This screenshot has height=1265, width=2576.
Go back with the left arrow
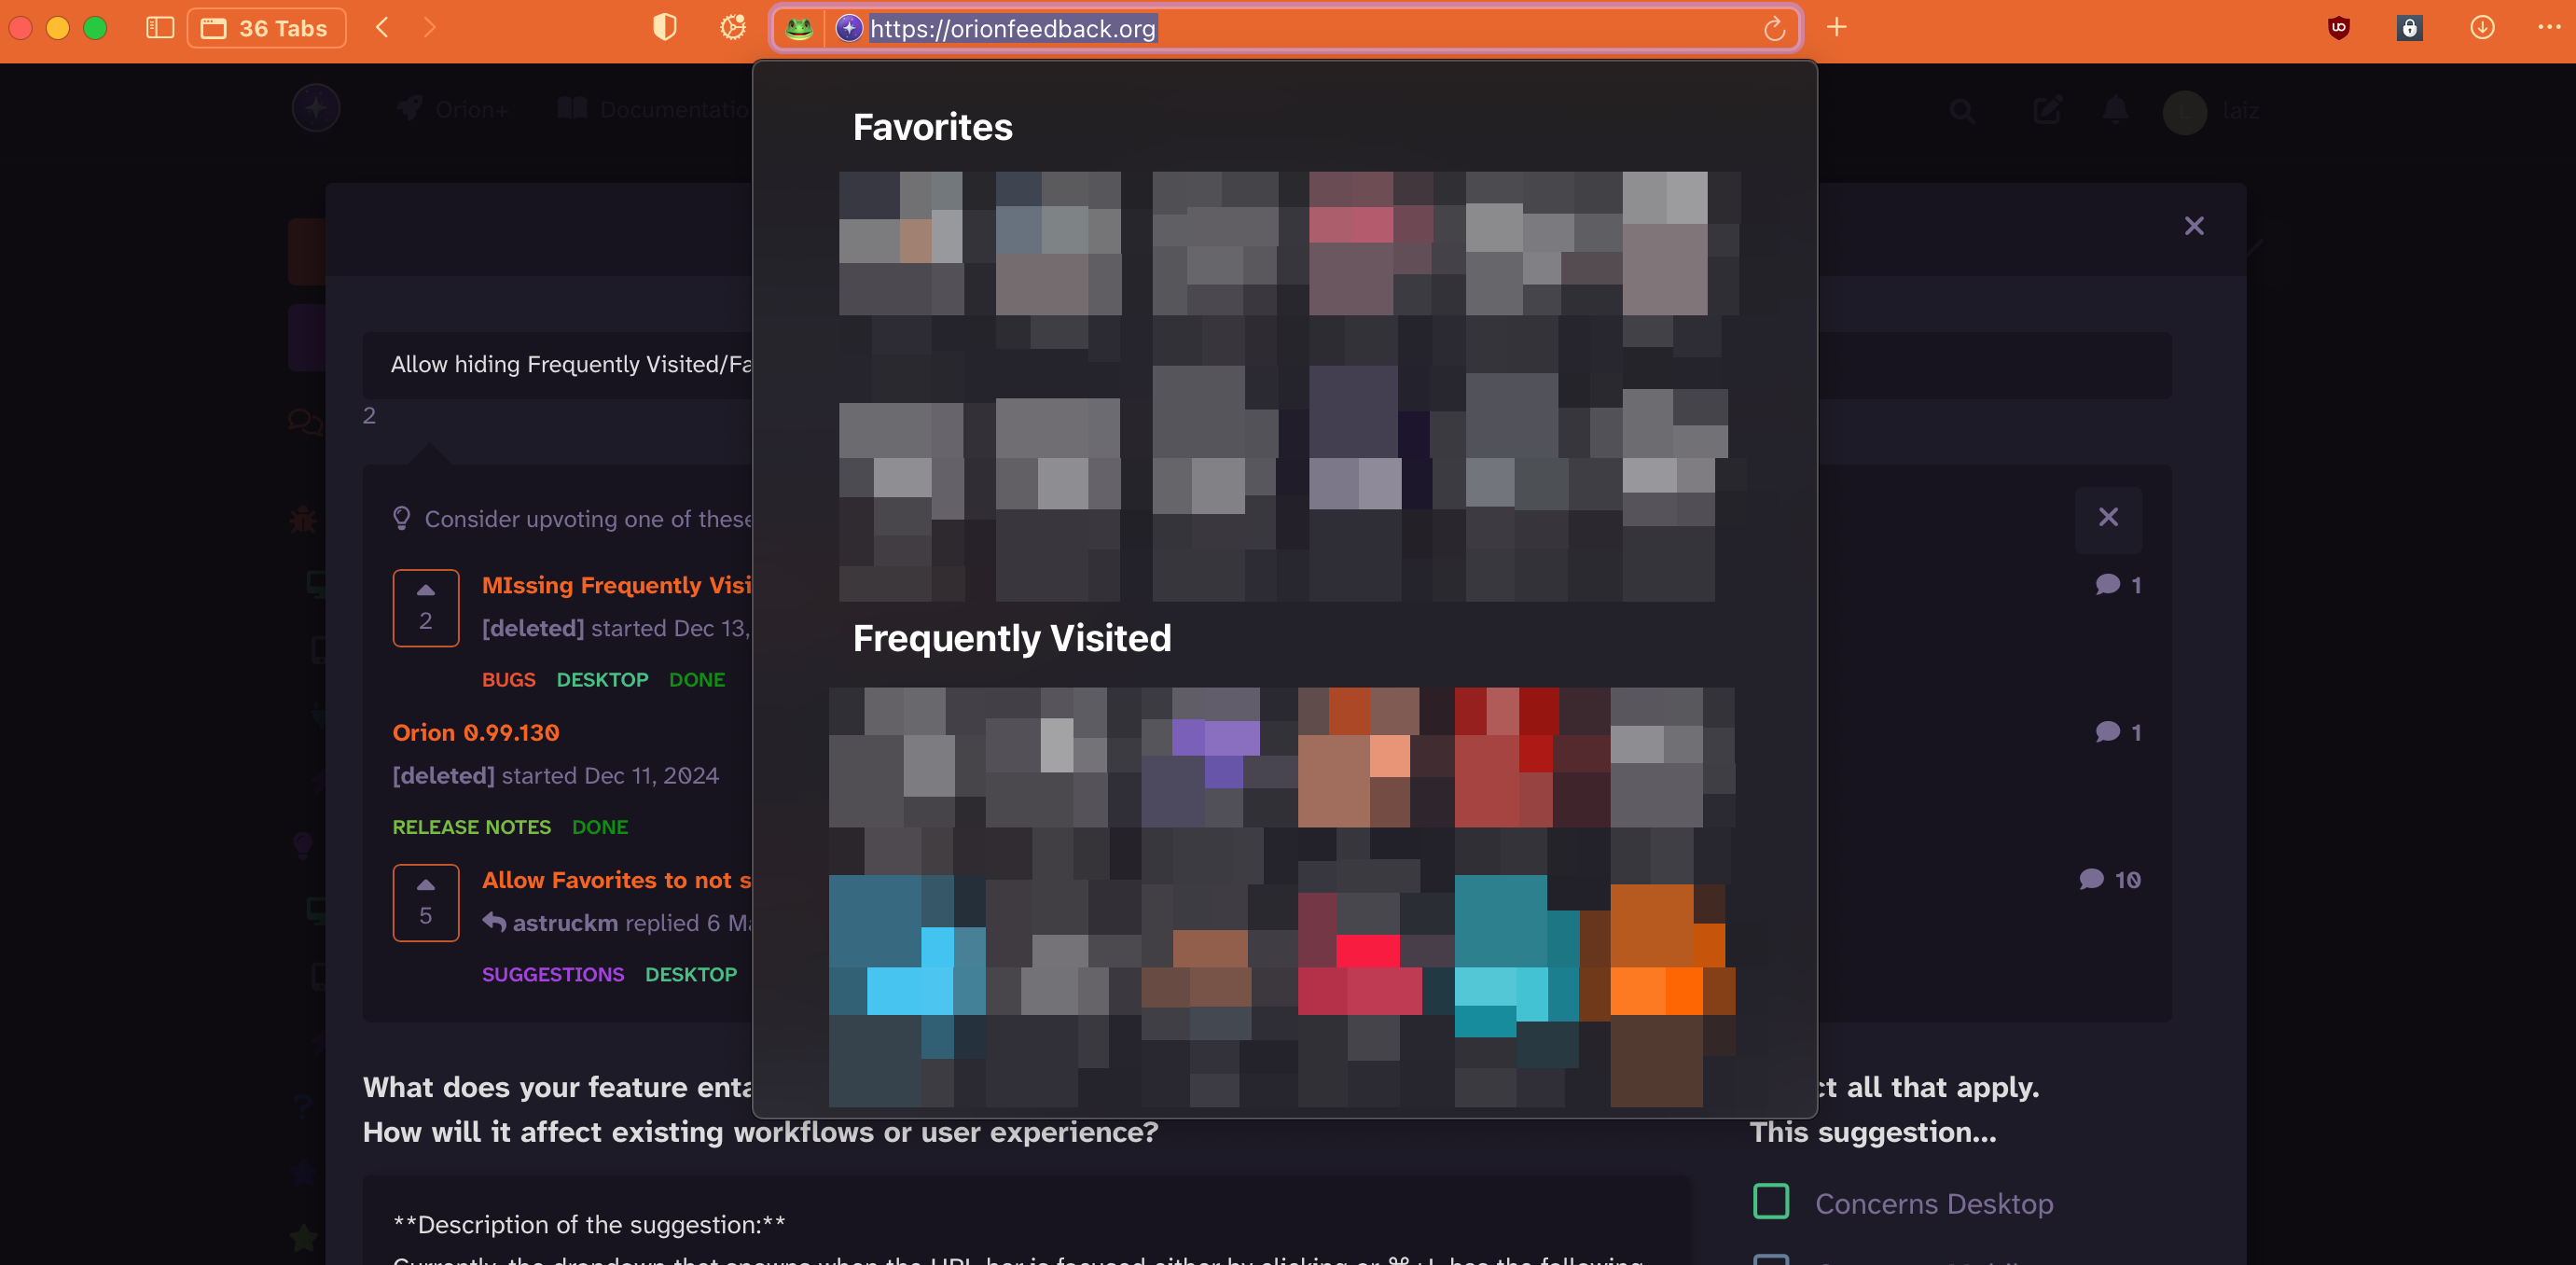382,28
